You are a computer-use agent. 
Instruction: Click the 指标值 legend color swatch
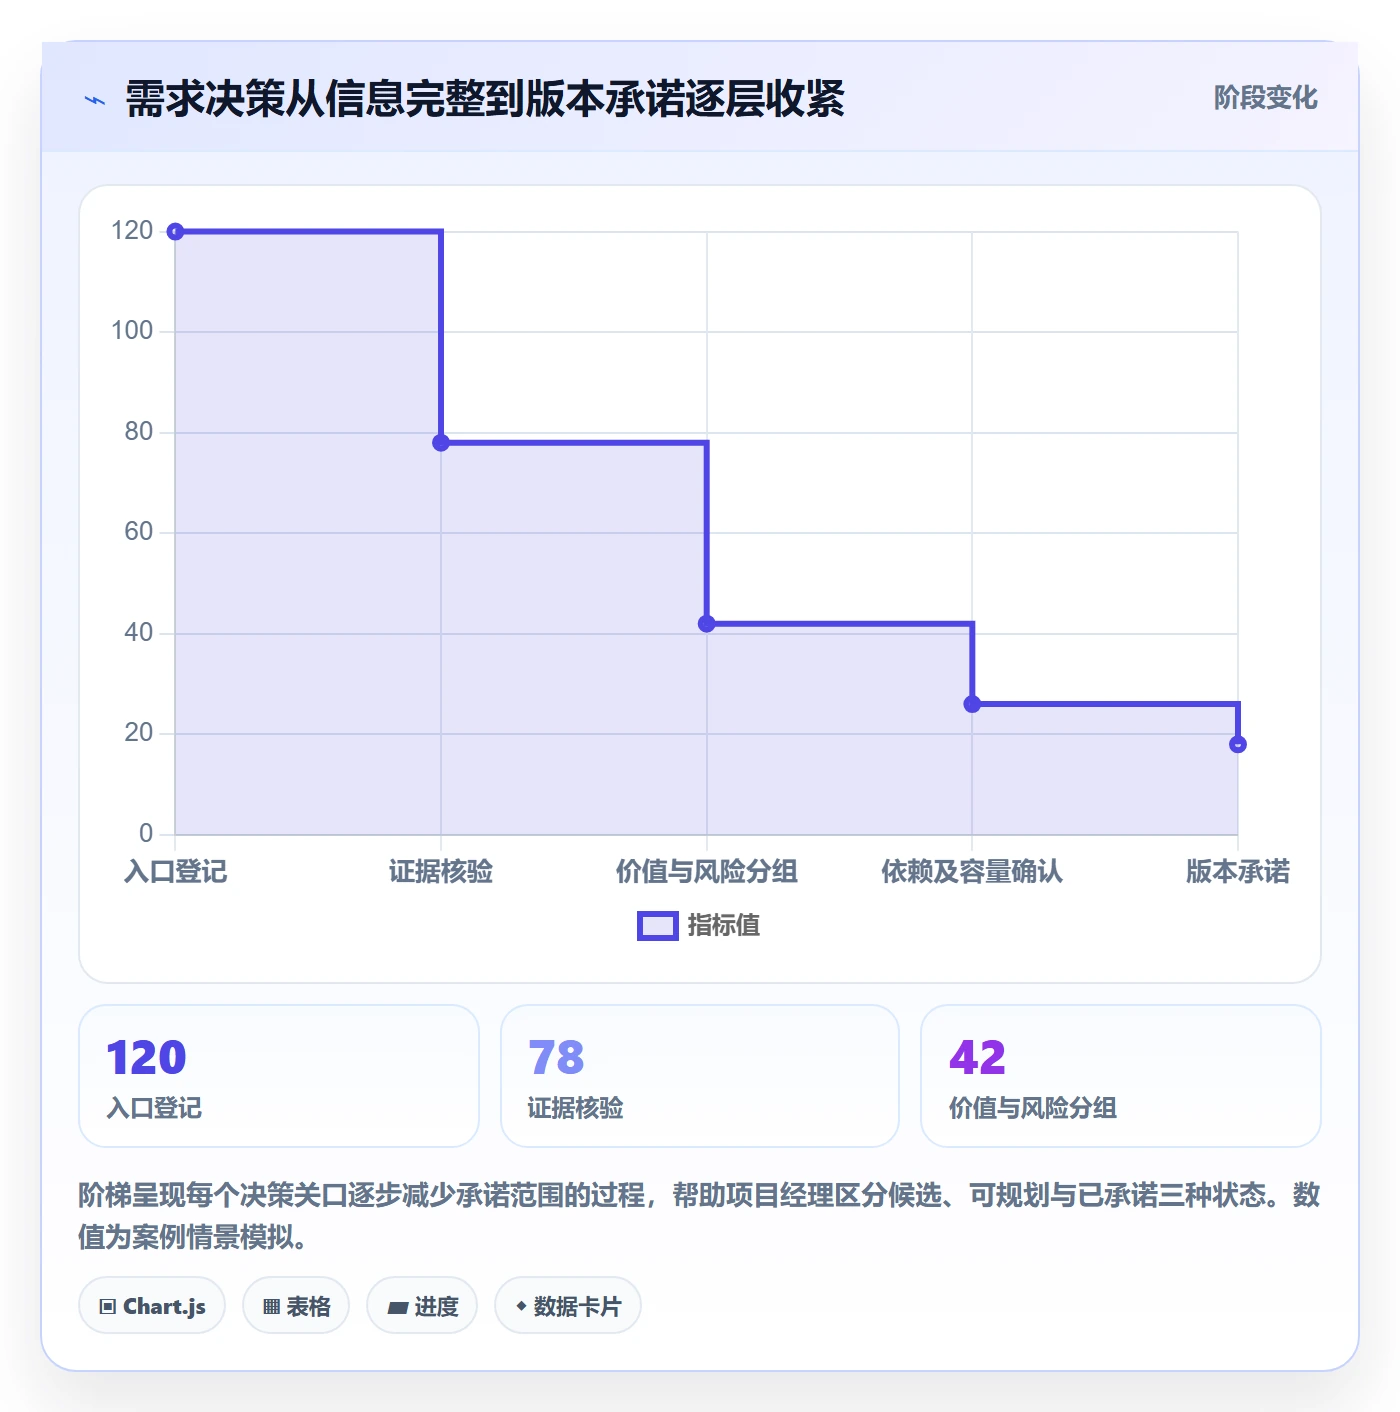click(658, 926)
